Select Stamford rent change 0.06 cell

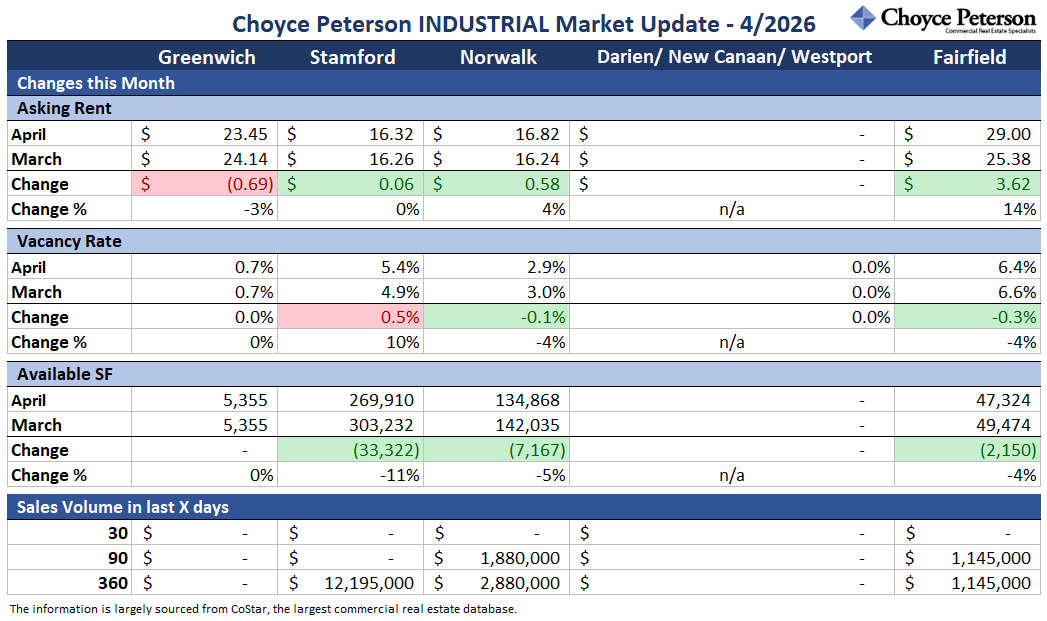[351, 184]
